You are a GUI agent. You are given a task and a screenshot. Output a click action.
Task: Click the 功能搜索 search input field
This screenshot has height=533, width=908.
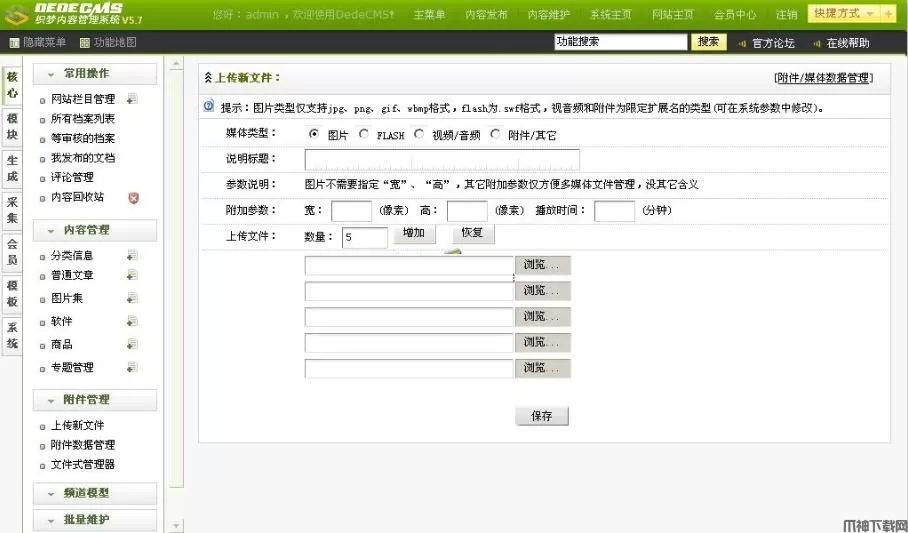(621, 42)
